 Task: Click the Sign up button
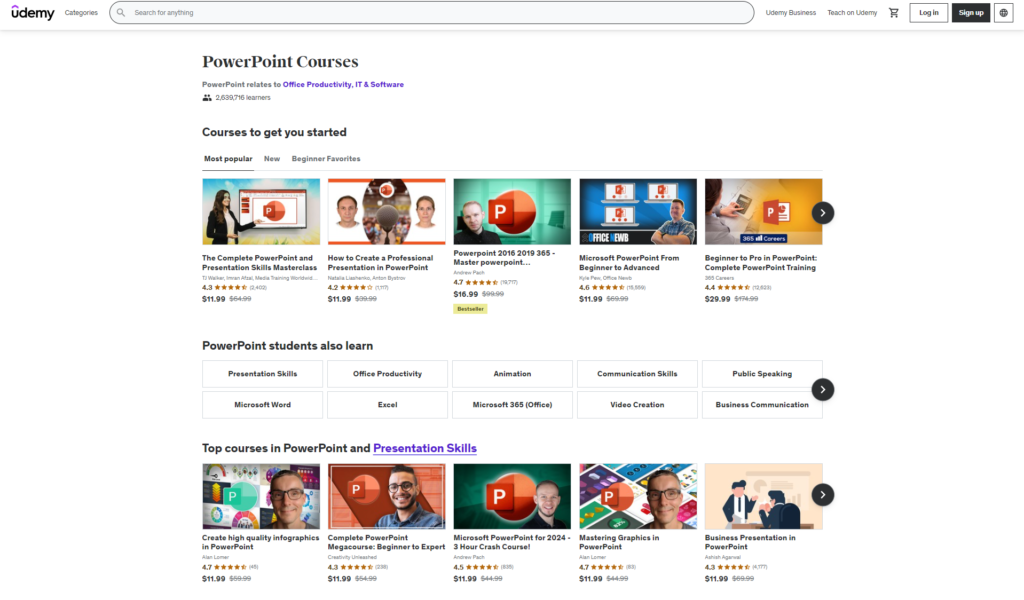[970, 12]
